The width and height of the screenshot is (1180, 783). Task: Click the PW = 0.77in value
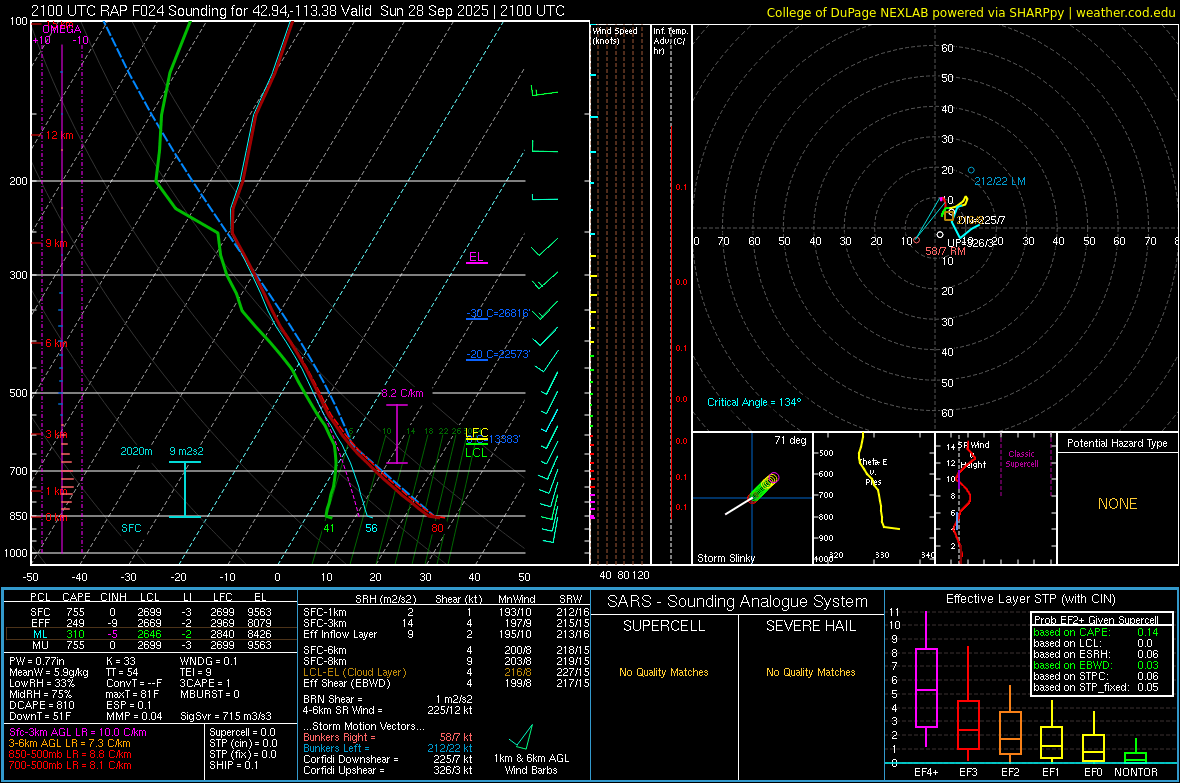click(38, 661)
